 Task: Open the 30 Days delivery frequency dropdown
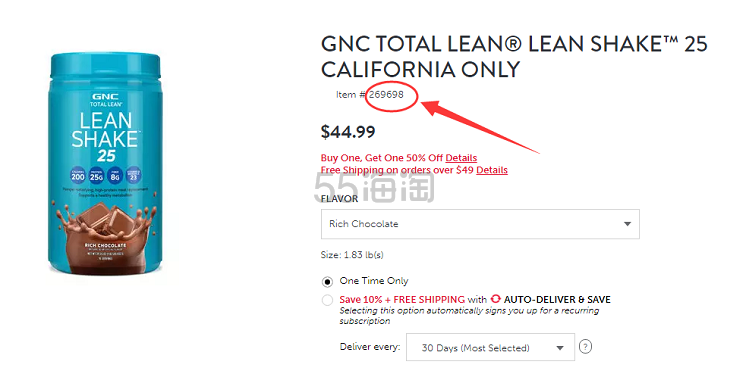490,347
